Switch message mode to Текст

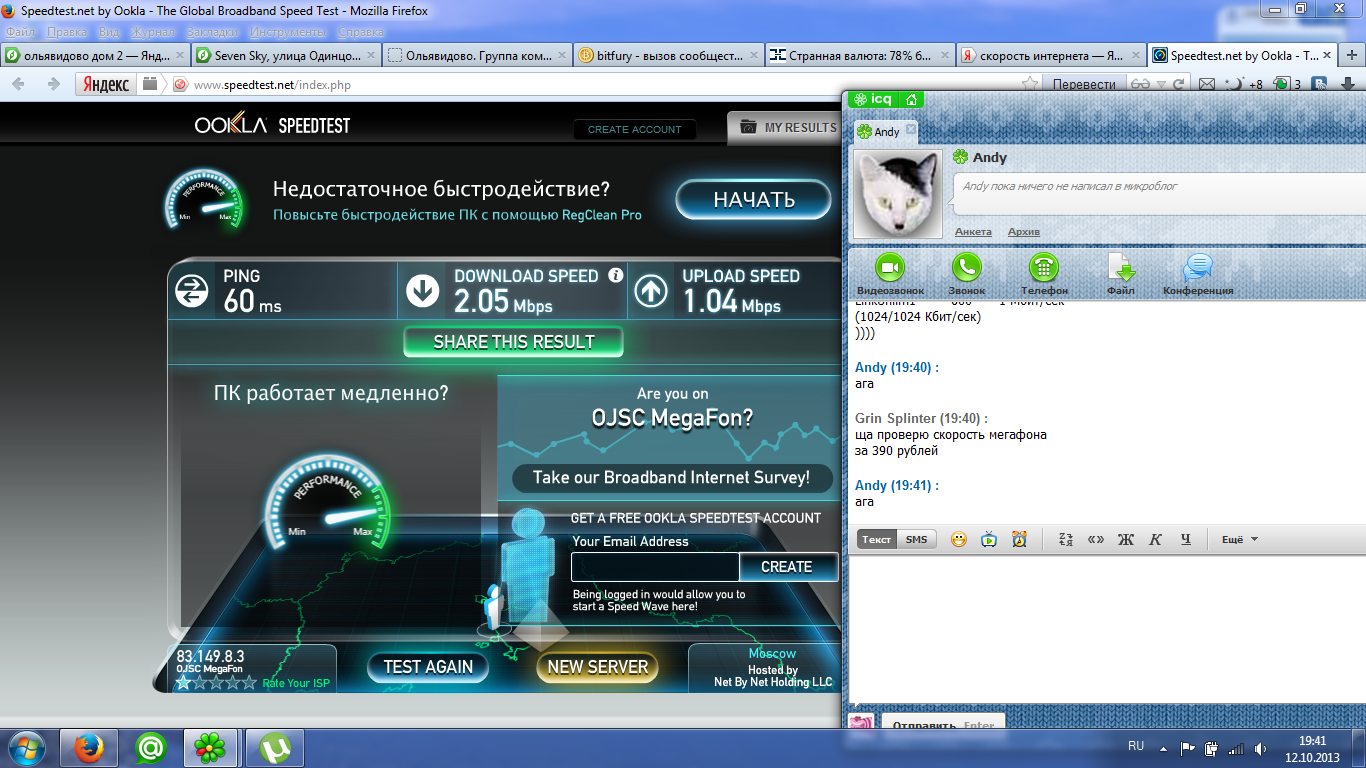[x=877, y=540]
